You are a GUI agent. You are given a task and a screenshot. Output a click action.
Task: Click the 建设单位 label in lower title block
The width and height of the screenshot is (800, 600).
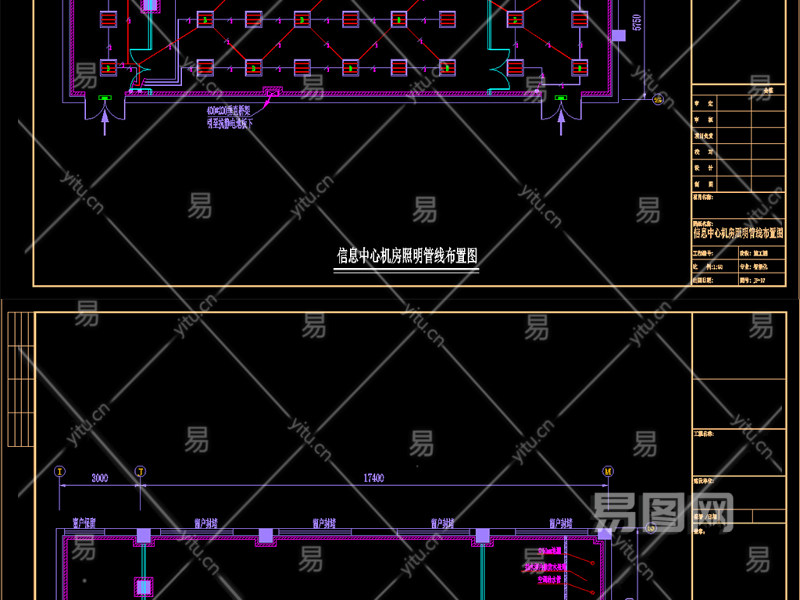(x=704, y=481)
